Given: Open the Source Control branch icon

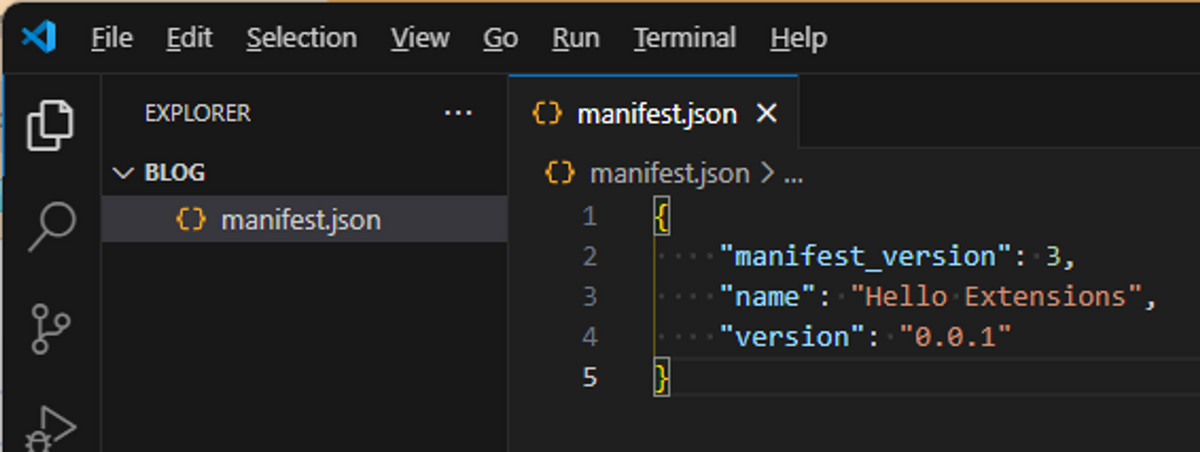Looking at the screenshot, I should point(51,328).
